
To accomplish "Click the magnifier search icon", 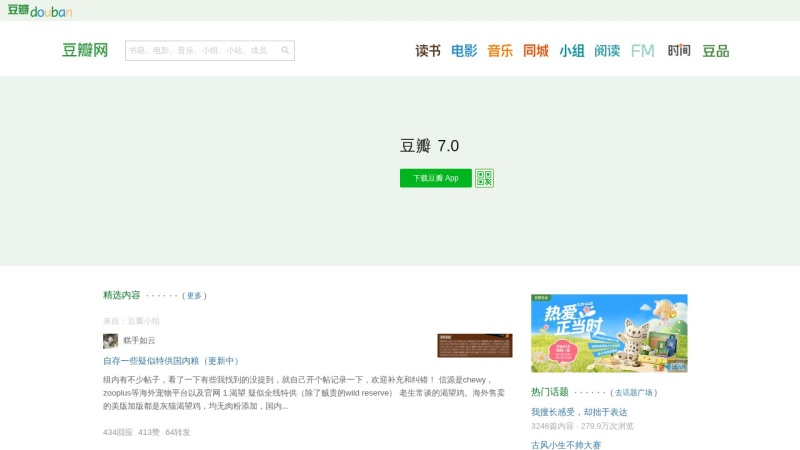I will 285,50.
